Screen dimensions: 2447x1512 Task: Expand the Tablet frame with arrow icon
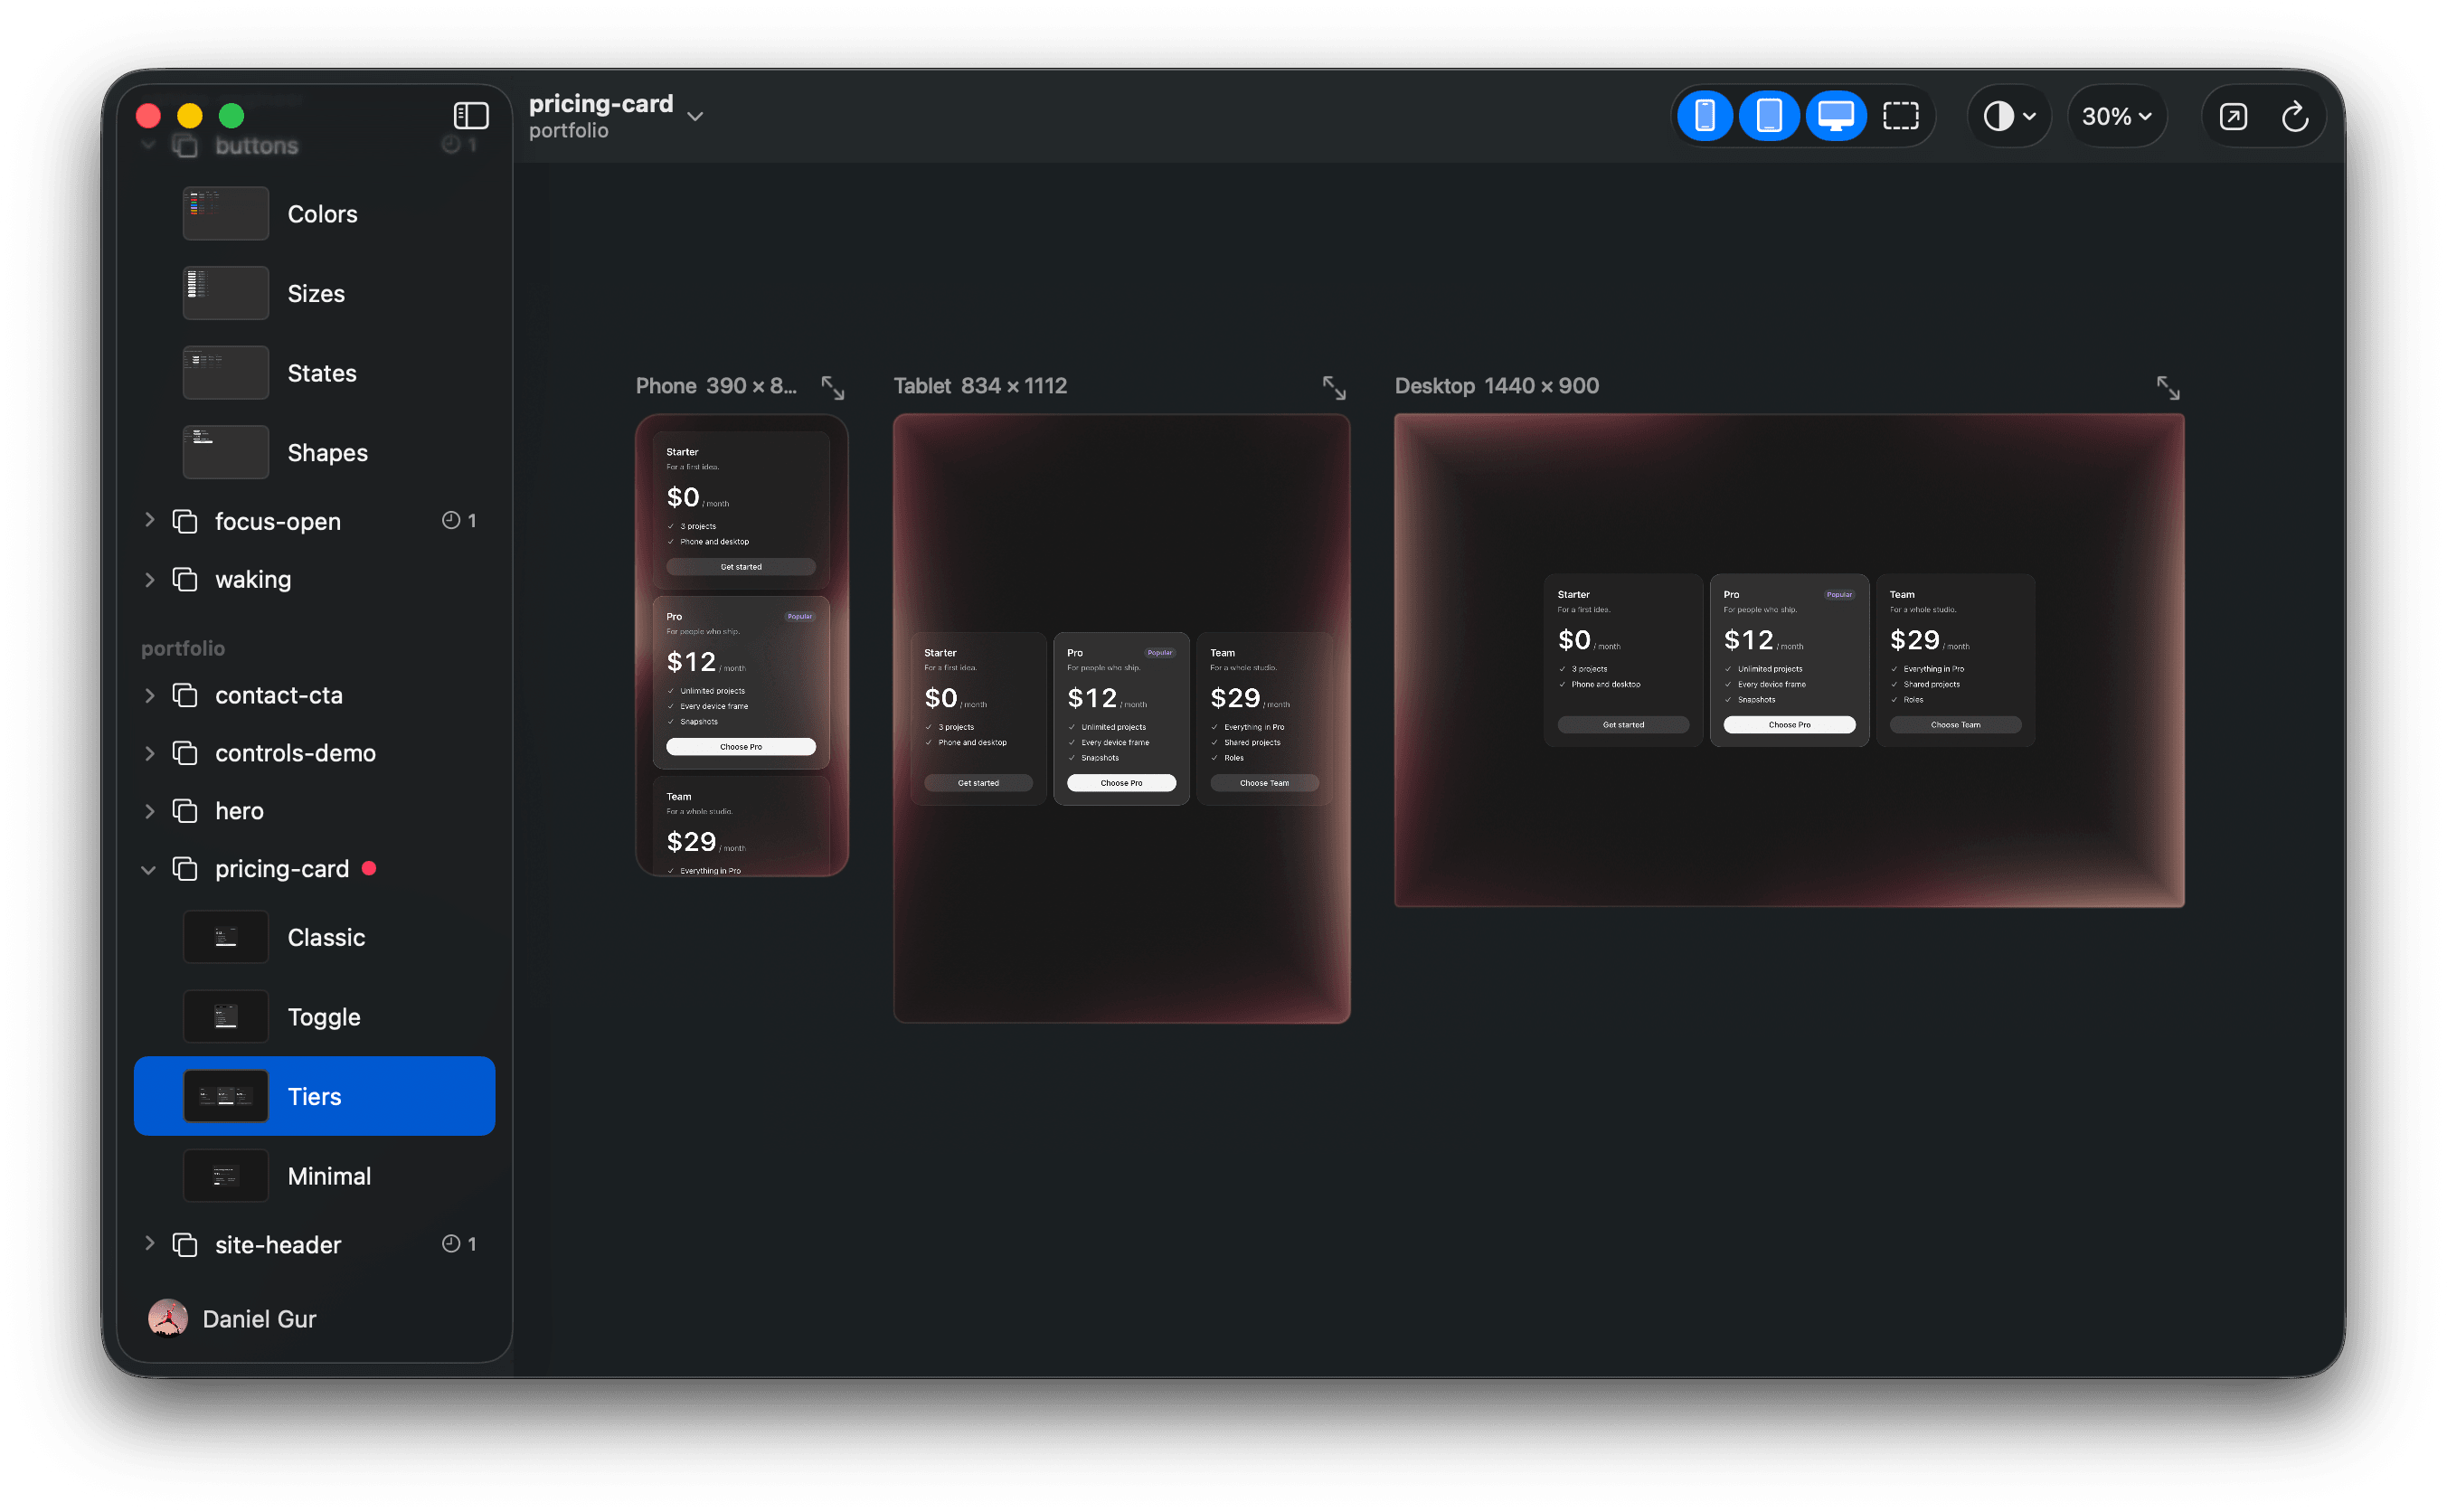[1334, 388]
